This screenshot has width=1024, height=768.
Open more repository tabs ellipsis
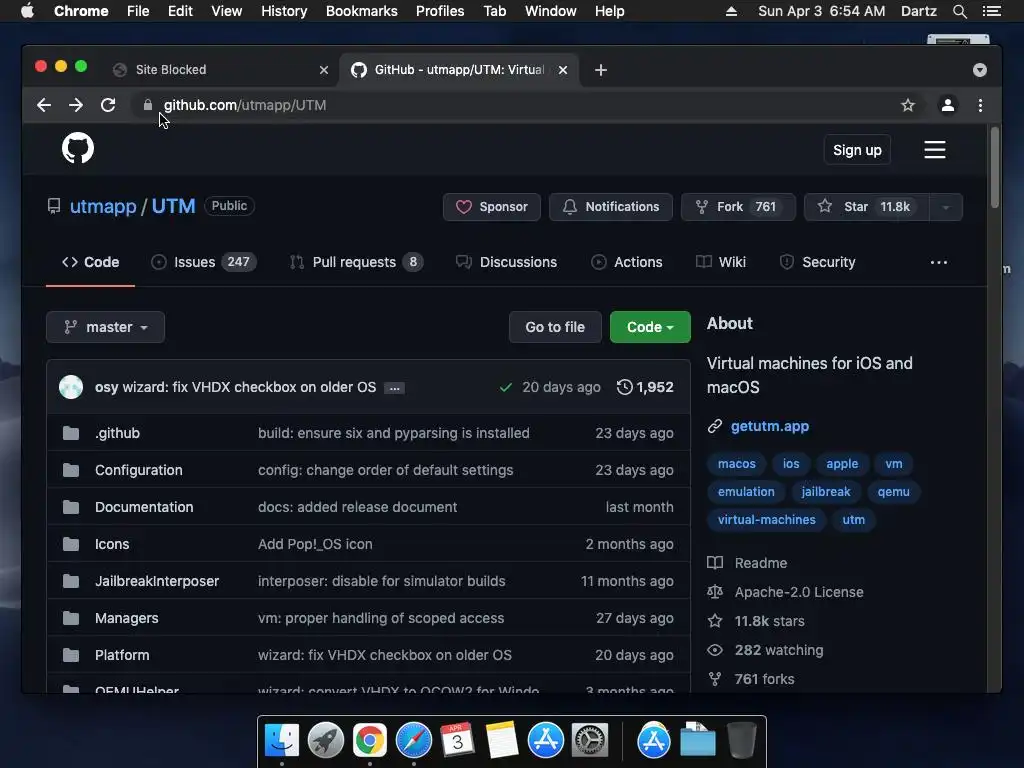pyautogui.click(x=938, y=262)
